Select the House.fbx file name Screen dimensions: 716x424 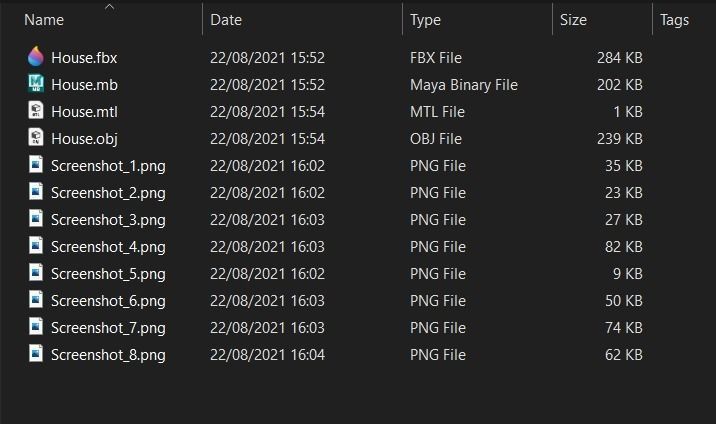pos(84,58)
